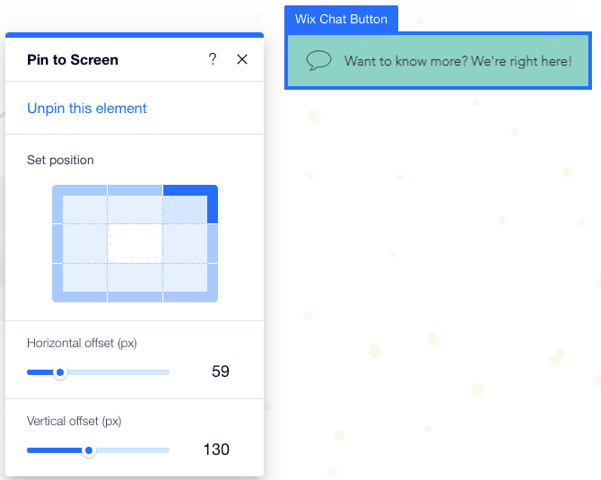Pin element to top-center position cell
601x480 pixels.
click(135, 204)
